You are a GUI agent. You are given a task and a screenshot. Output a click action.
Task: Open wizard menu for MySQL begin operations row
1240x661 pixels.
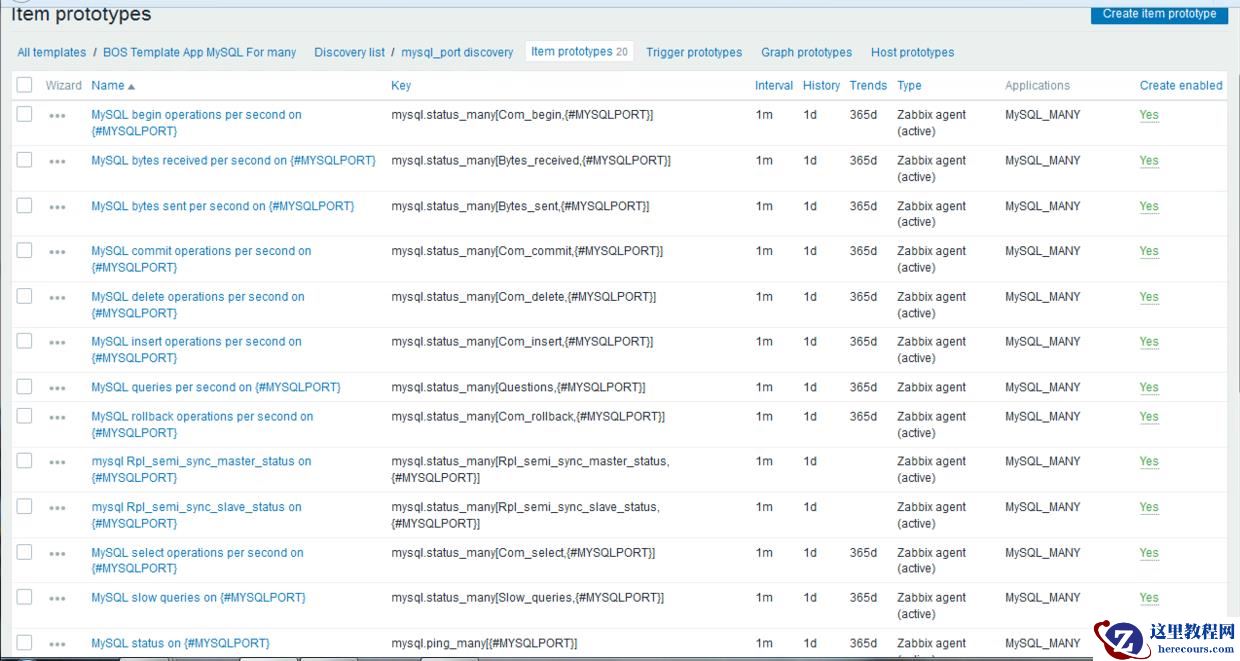point(57,116)
